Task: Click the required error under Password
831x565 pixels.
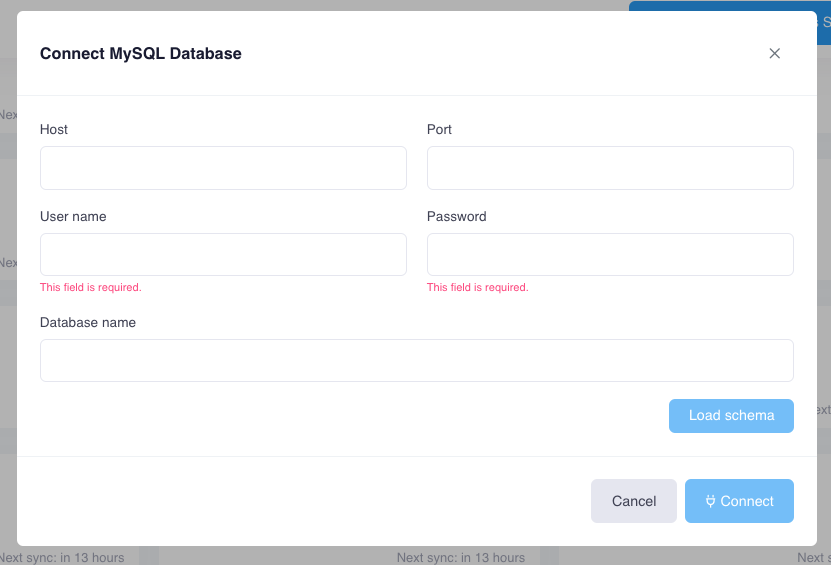Action: [x=478, y=287]
